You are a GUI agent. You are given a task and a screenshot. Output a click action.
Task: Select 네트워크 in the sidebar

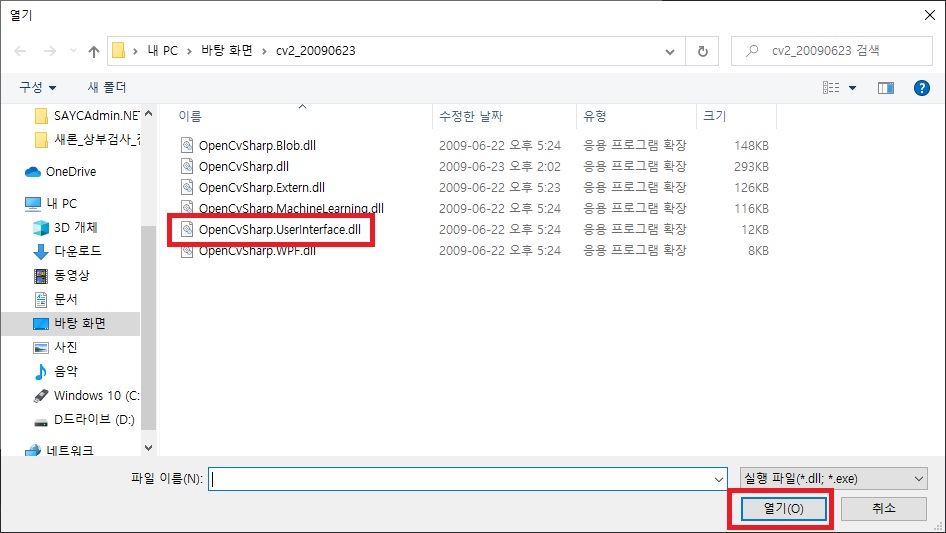coord(59,450)
